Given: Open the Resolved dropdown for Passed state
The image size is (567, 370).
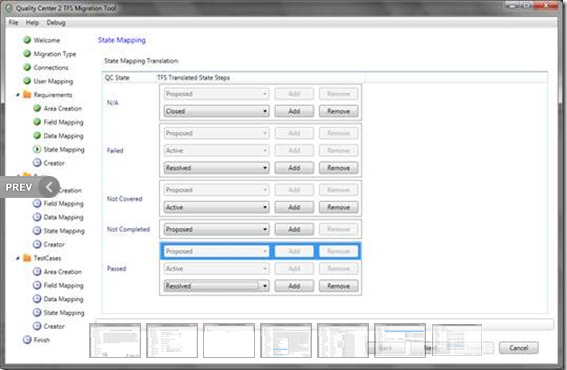Looking at the screenshot, I should pyautogui.click(x=216, y=286).
